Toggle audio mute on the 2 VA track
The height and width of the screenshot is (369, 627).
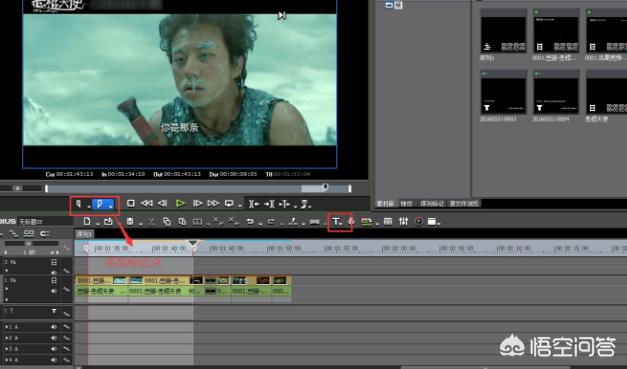click(x=54, y=273)
